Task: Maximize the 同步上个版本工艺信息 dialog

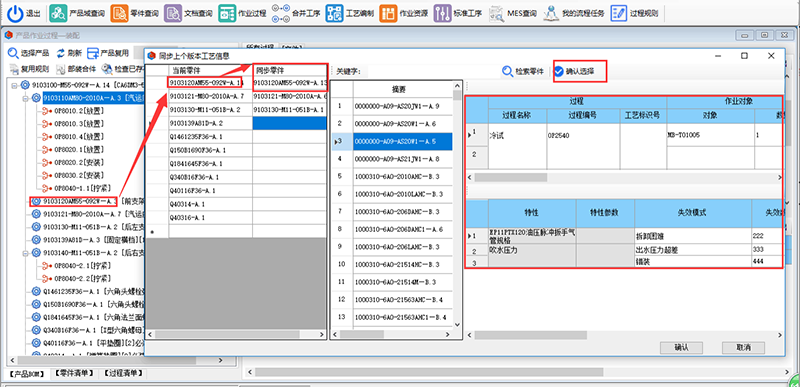Action: [x=744, y=55]
